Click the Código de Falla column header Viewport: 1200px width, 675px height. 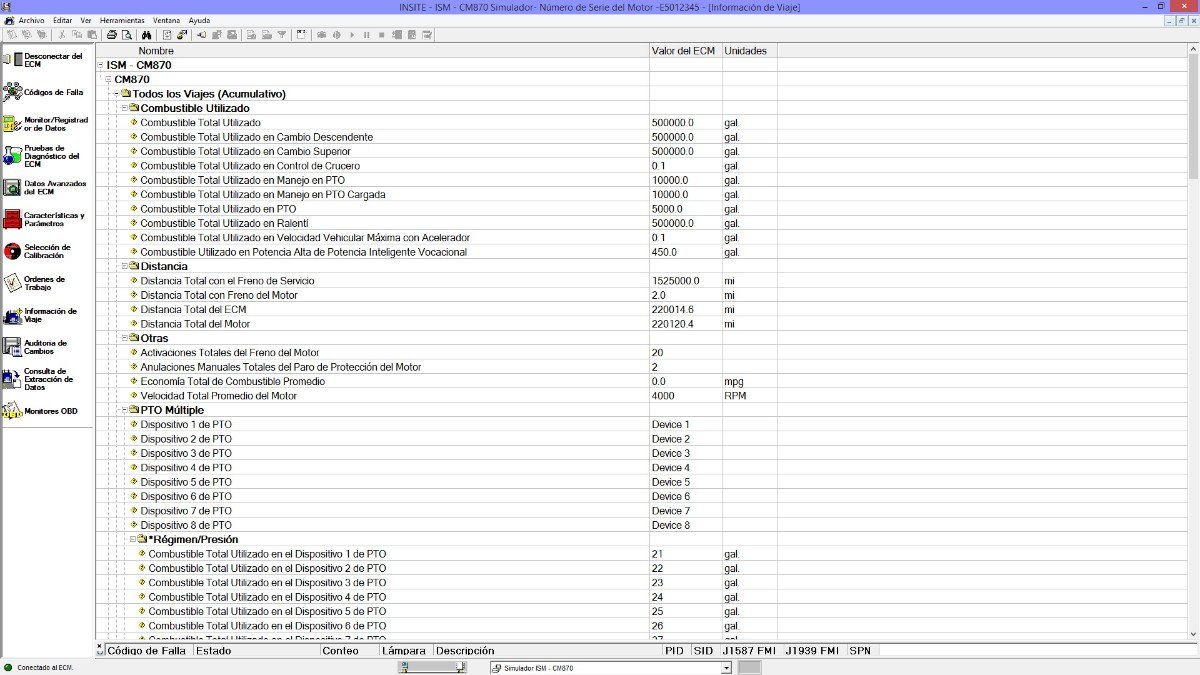pyautogui.click(x=148, y=651)
